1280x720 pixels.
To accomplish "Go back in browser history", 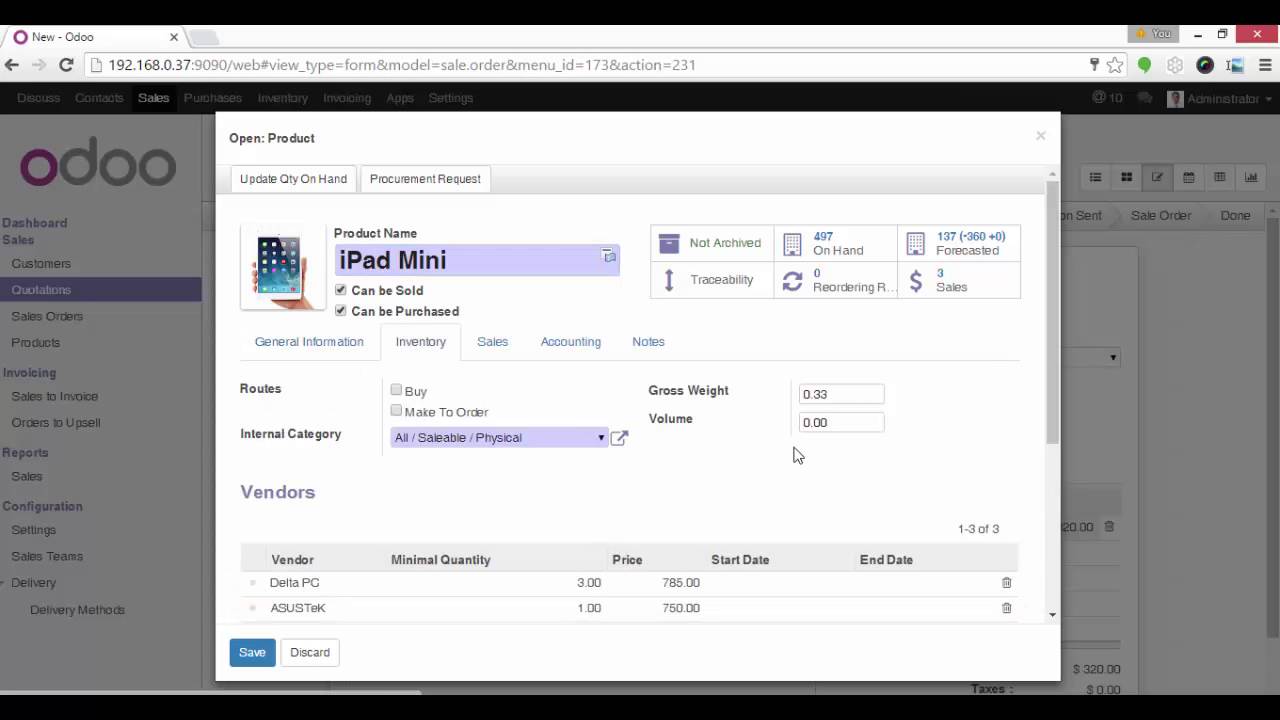I will pos(12,65).
